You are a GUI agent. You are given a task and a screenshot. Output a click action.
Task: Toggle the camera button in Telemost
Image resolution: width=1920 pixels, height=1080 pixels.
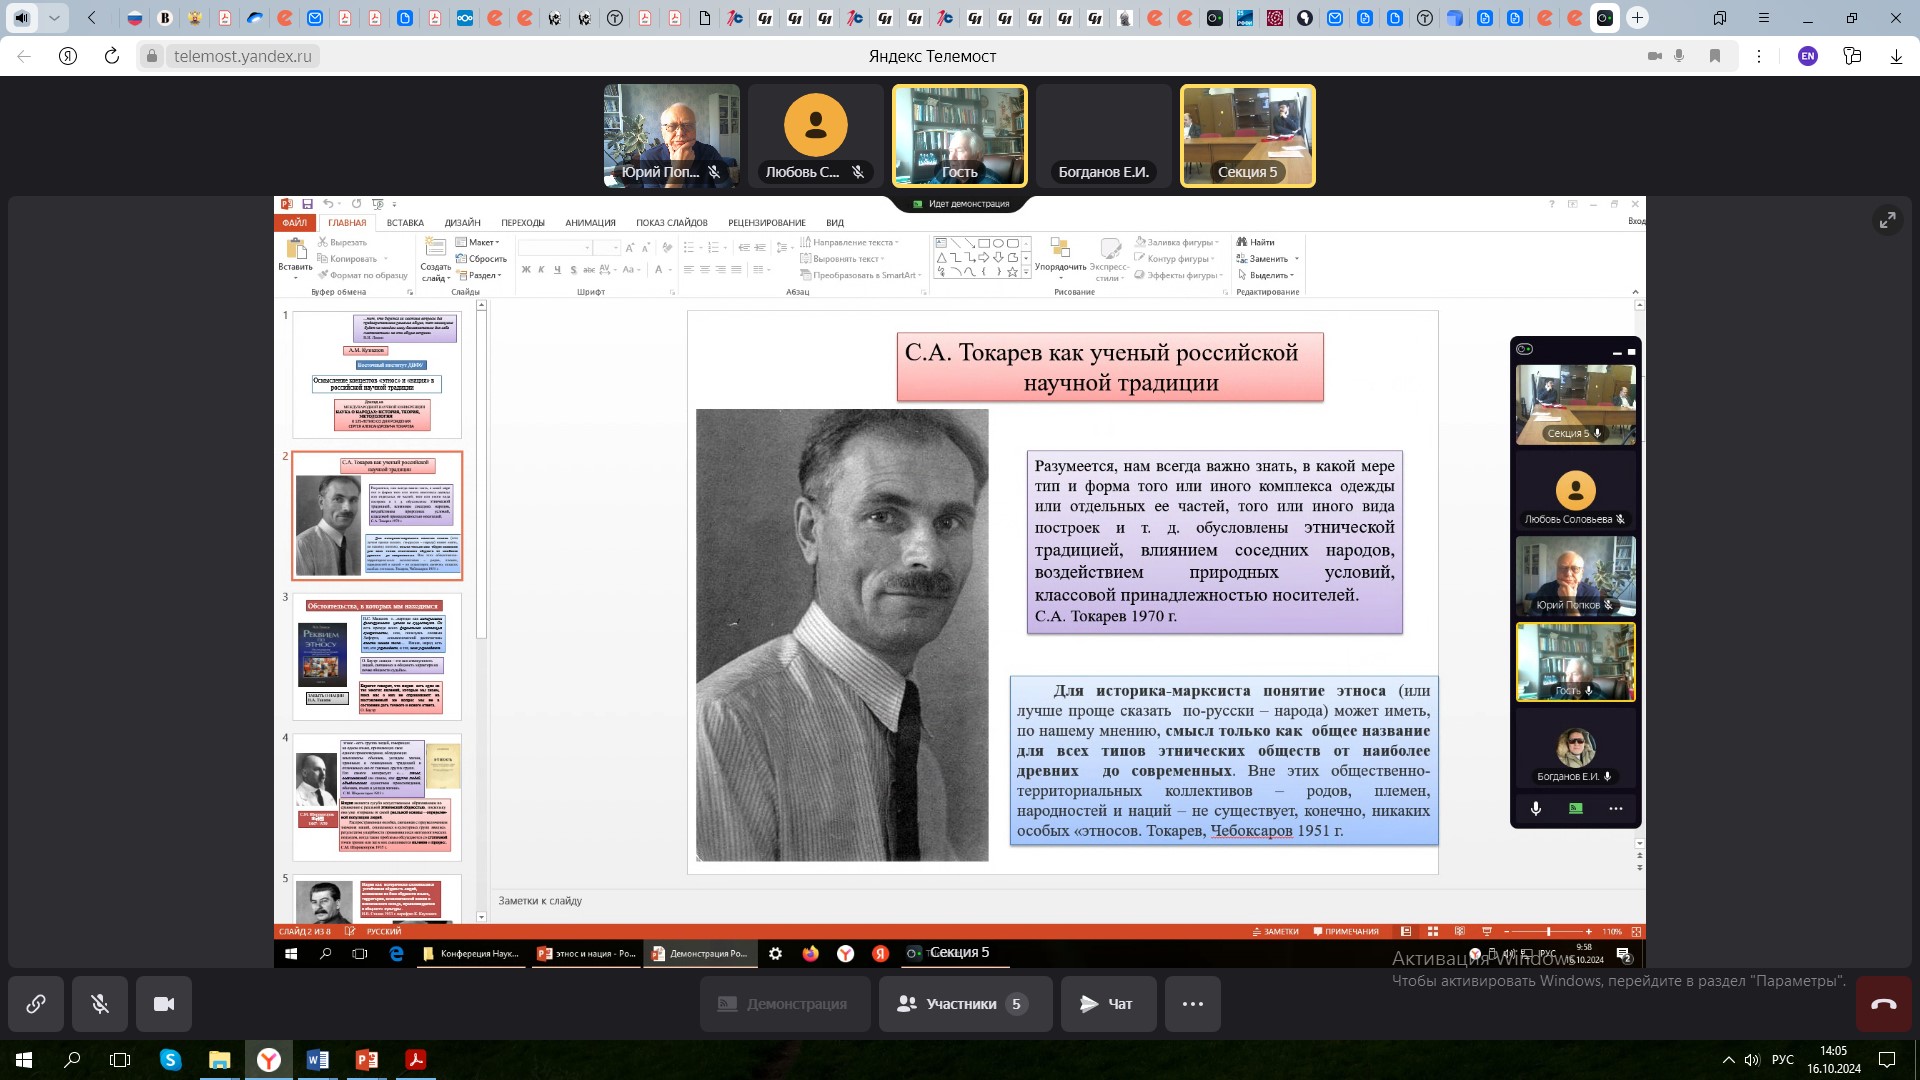(164, 1004)
